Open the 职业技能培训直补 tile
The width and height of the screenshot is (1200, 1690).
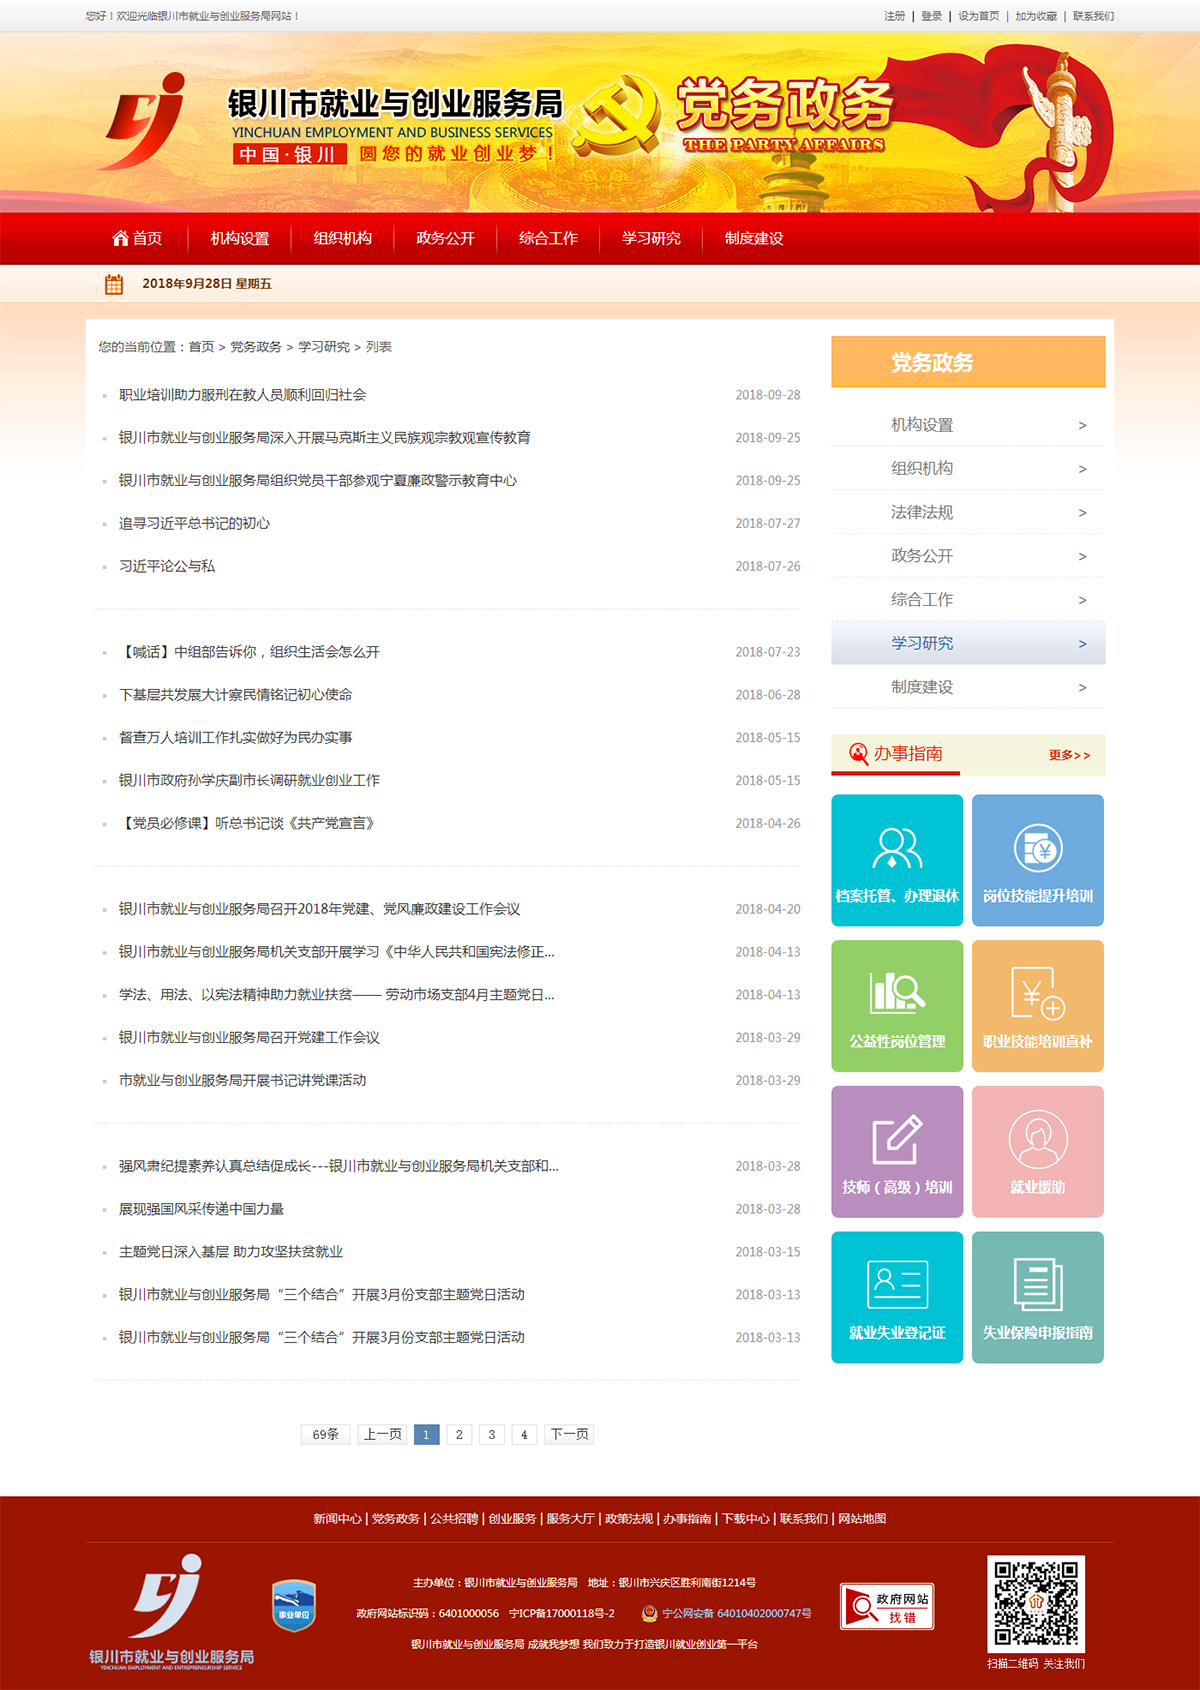[1037, 1006]
